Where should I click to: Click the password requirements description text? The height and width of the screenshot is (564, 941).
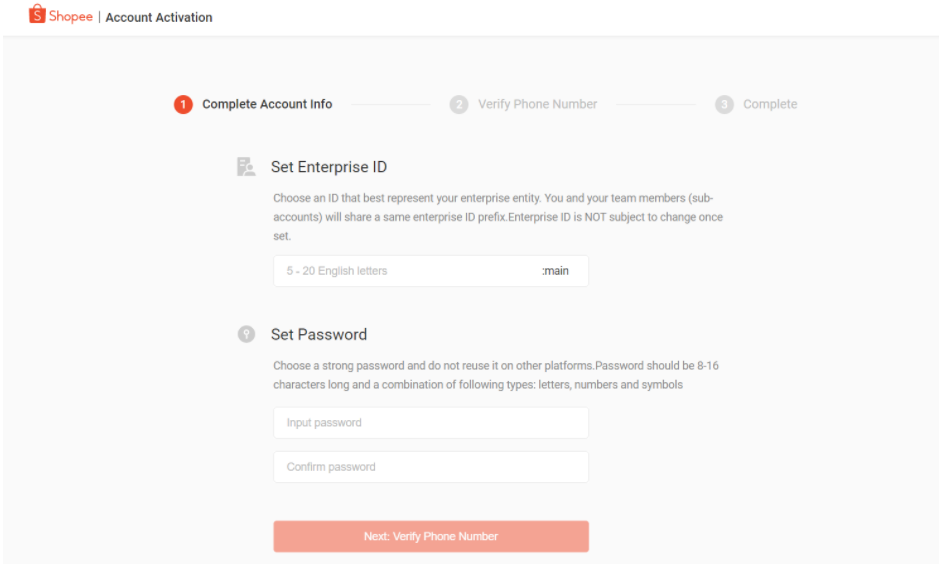pos(495,375)
